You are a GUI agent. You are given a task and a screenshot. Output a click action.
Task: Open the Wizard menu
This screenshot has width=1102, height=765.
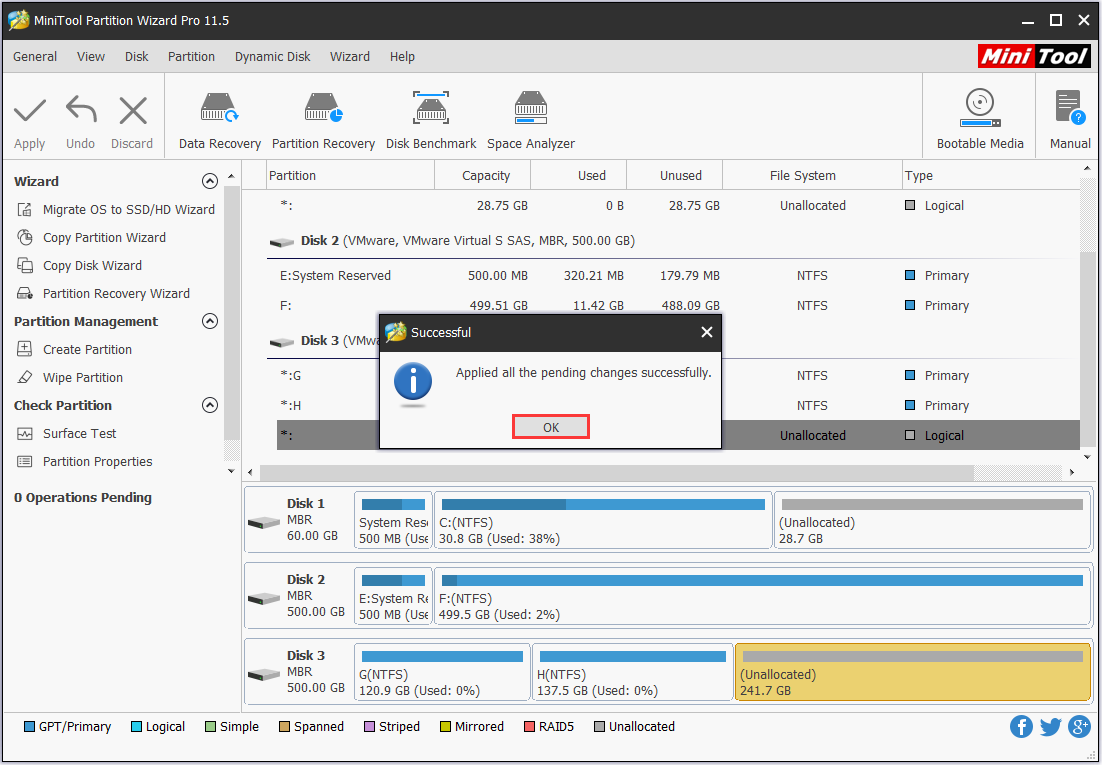point(350,57)
